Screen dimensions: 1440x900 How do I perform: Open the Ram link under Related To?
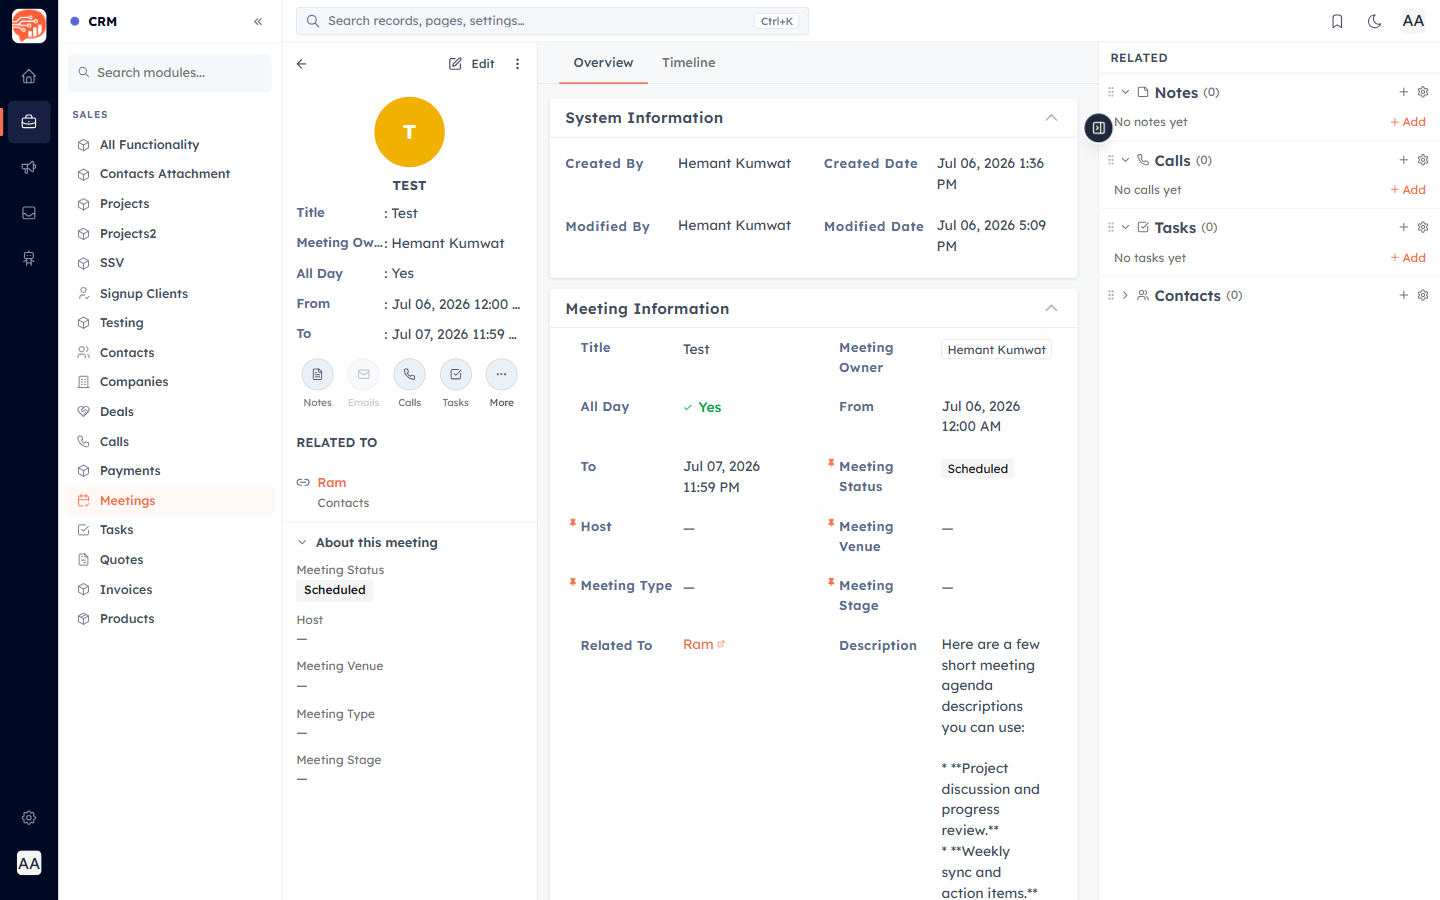tap(332, 483)
